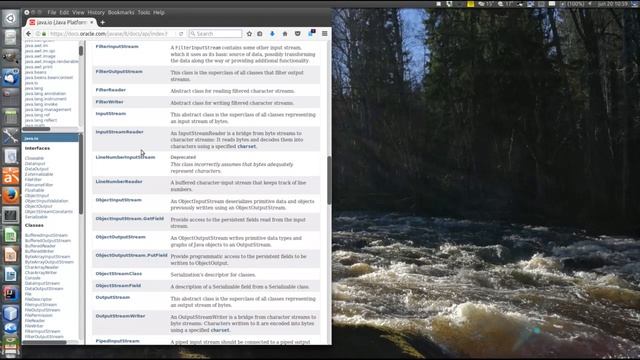The image size is (640, 360).
Task: Reload the page using the refresh icon
Action: (x=181, y=34)
